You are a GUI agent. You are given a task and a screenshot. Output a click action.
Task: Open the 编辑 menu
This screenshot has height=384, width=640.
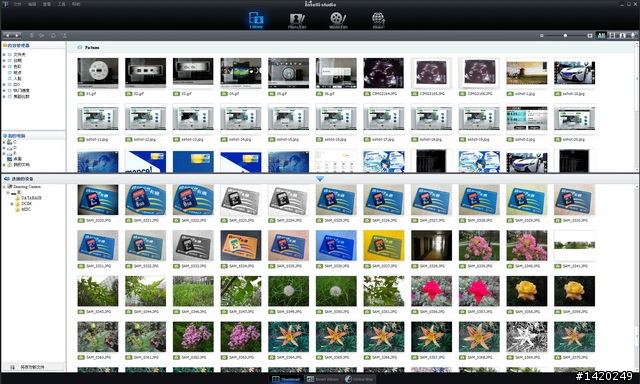coord(32,4)
